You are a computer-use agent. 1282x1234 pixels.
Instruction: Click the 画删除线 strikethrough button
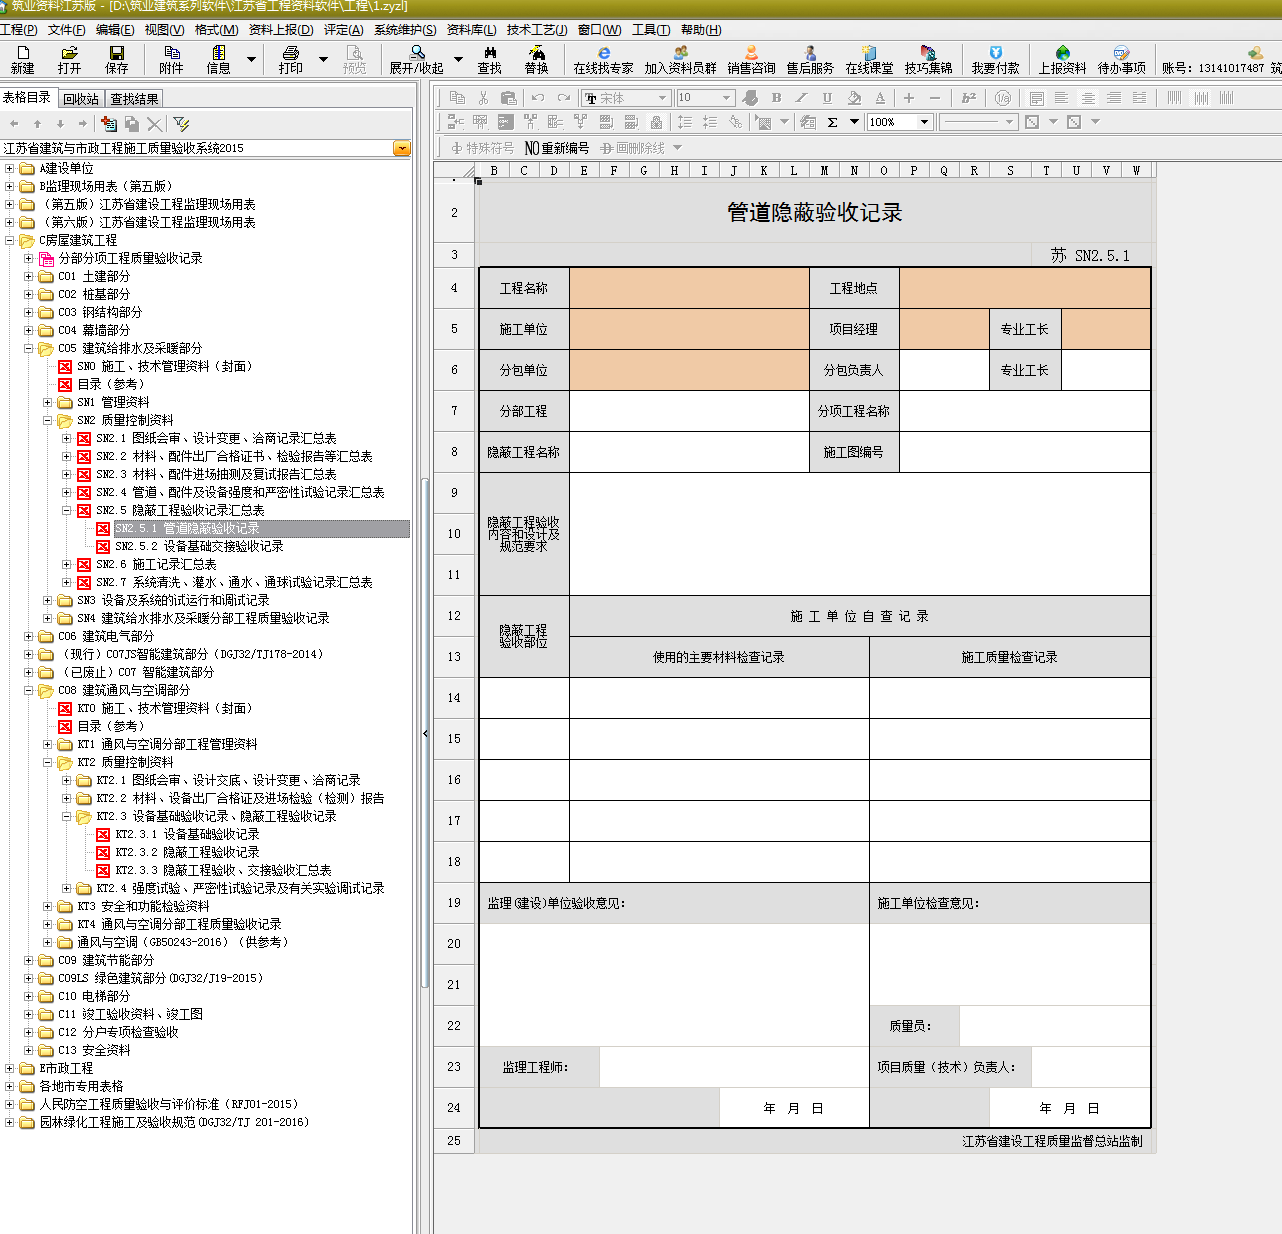(632, 148)
